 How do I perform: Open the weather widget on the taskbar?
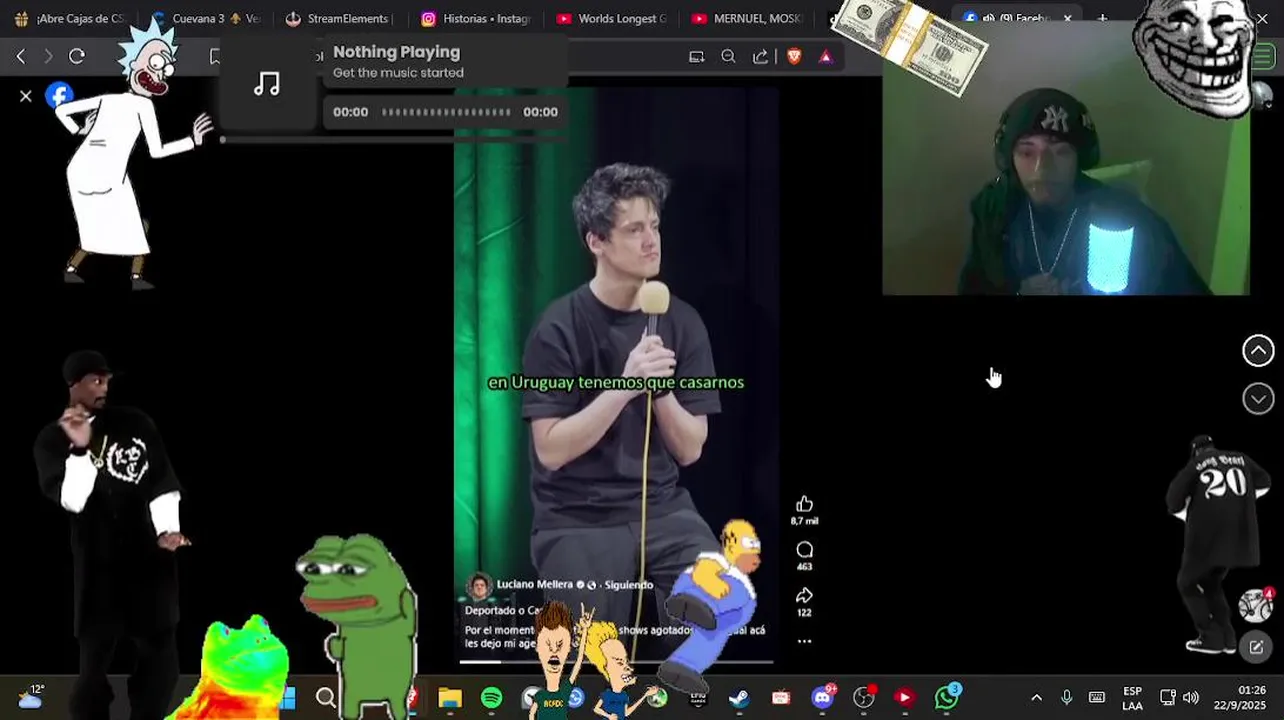[30, 696]
